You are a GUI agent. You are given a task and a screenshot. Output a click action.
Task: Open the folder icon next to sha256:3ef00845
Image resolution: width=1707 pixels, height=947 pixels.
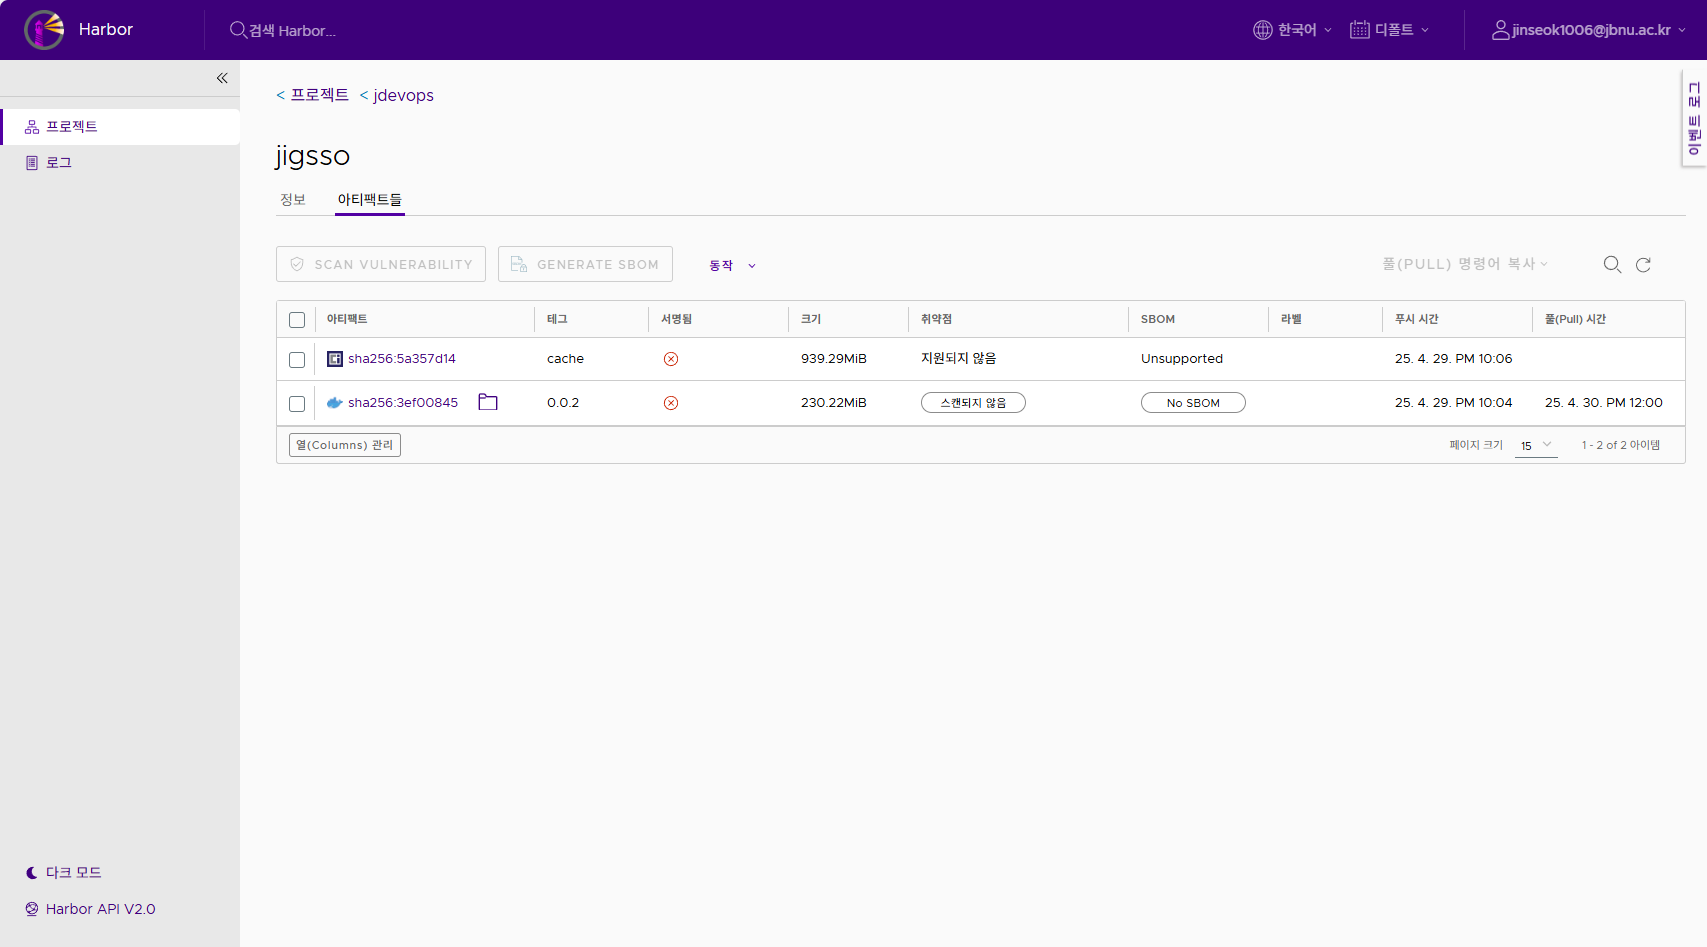coord(488,402)
